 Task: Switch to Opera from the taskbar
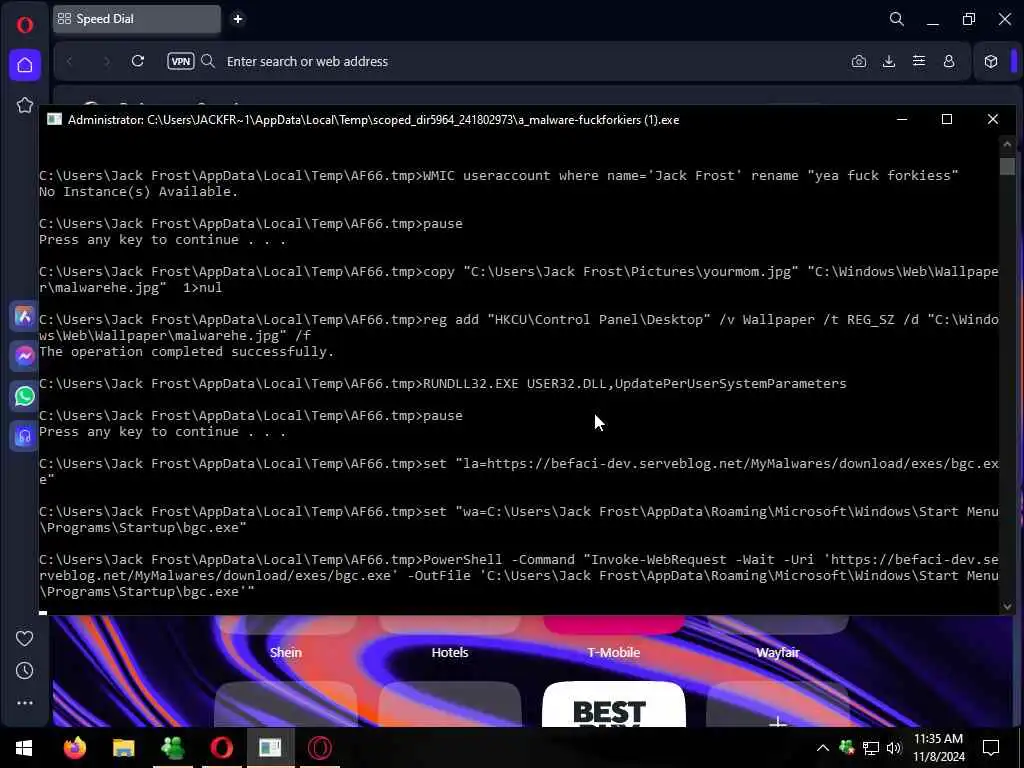click(221, 748)
